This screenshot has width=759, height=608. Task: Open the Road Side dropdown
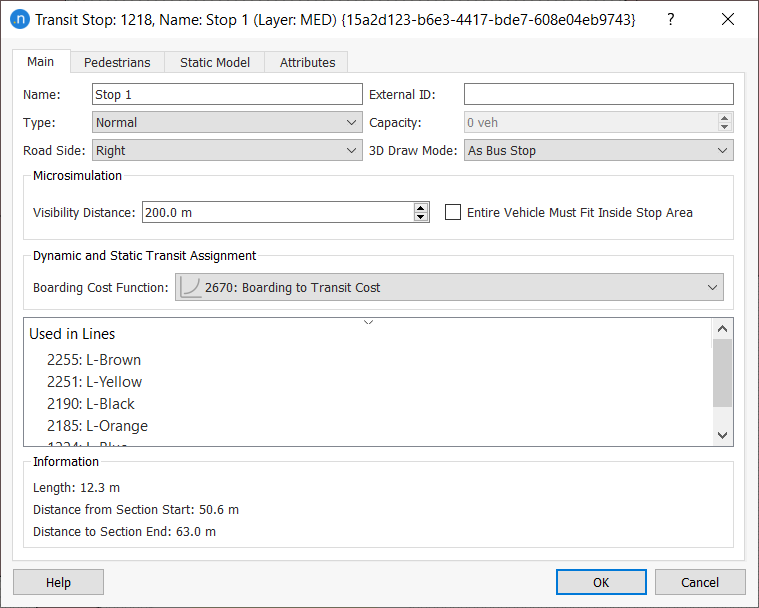click(227, 151)
